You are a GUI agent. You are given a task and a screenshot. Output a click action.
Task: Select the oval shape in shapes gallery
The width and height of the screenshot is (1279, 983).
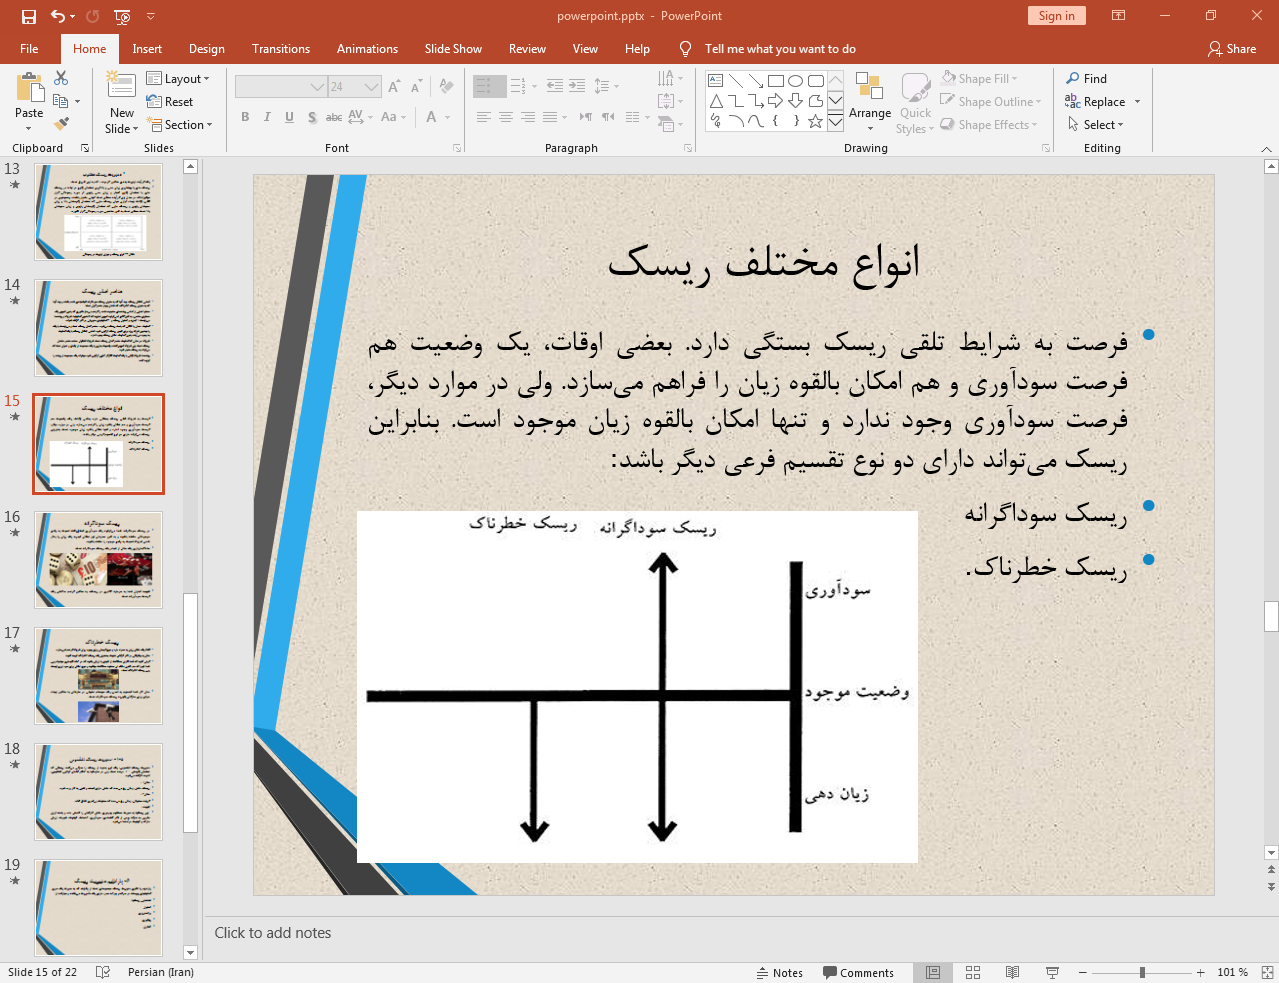click(x=796, y=81)
